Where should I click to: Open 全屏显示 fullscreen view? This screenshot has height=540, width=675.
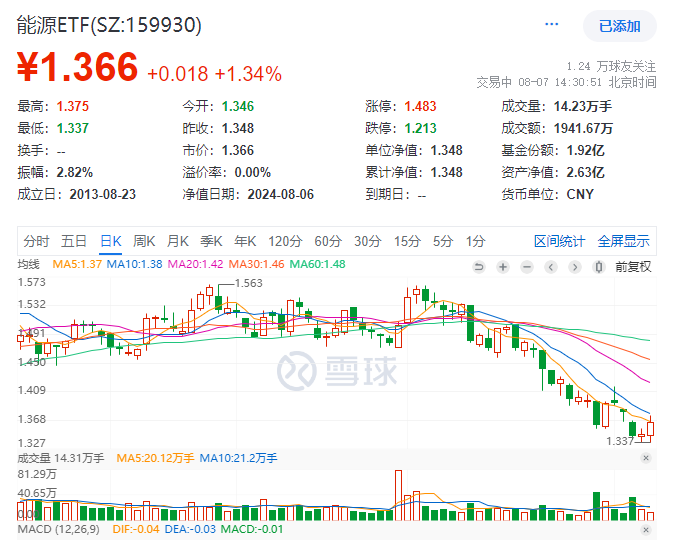[623, 241]
